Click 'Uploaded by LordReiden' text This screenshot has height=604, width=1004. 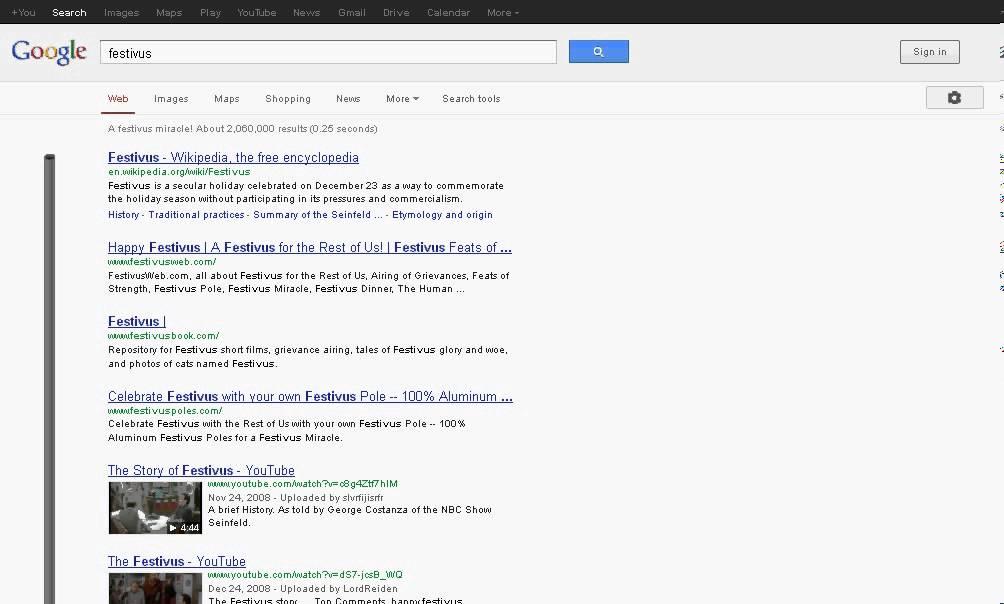[x=339, y=589]
